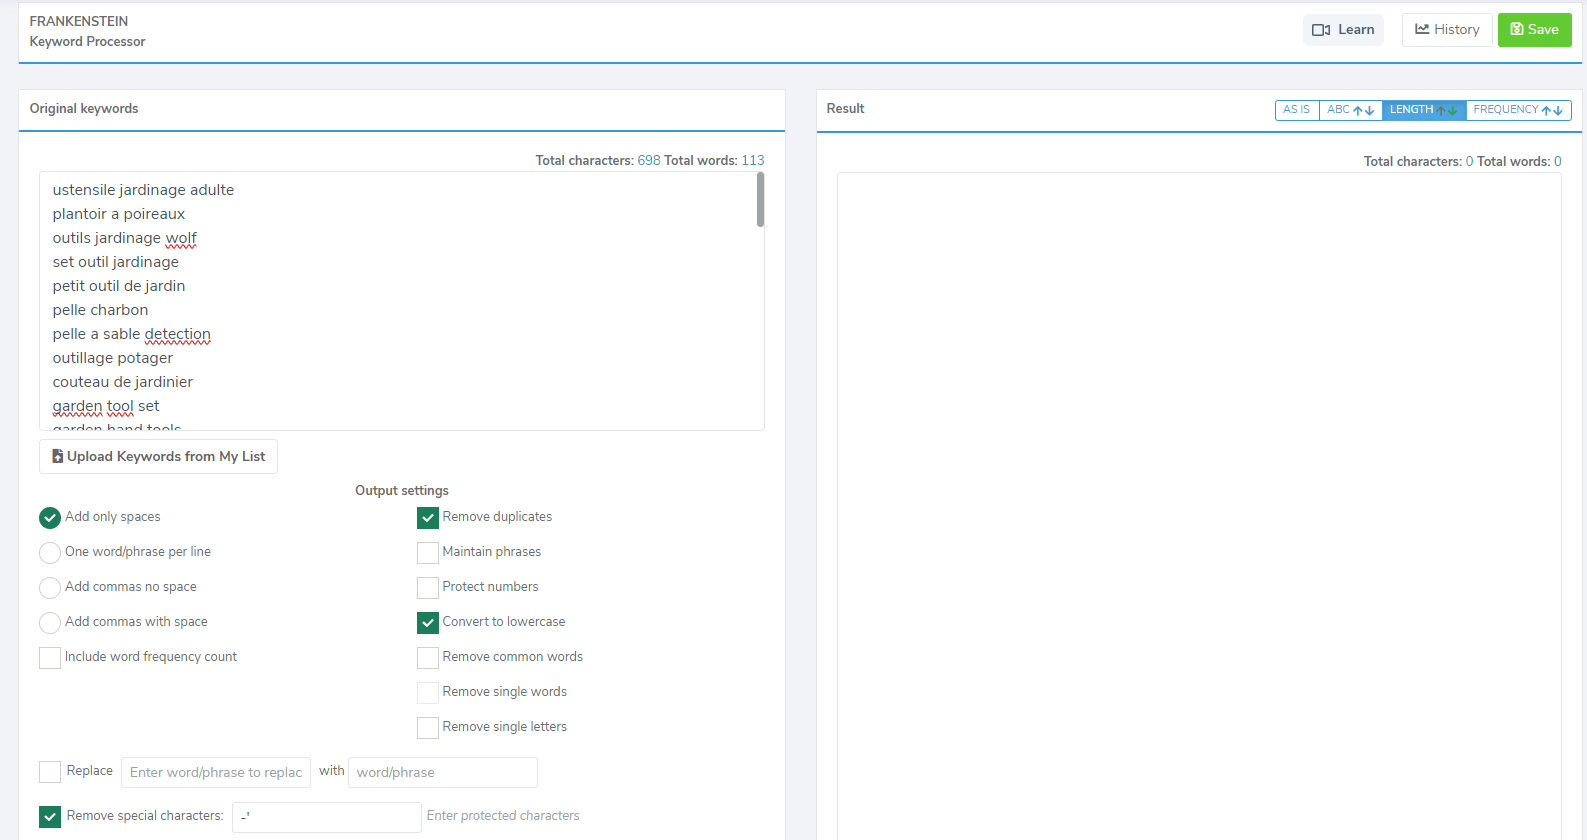
Task: Open the History chart button
Action: tap(1446, 30)
